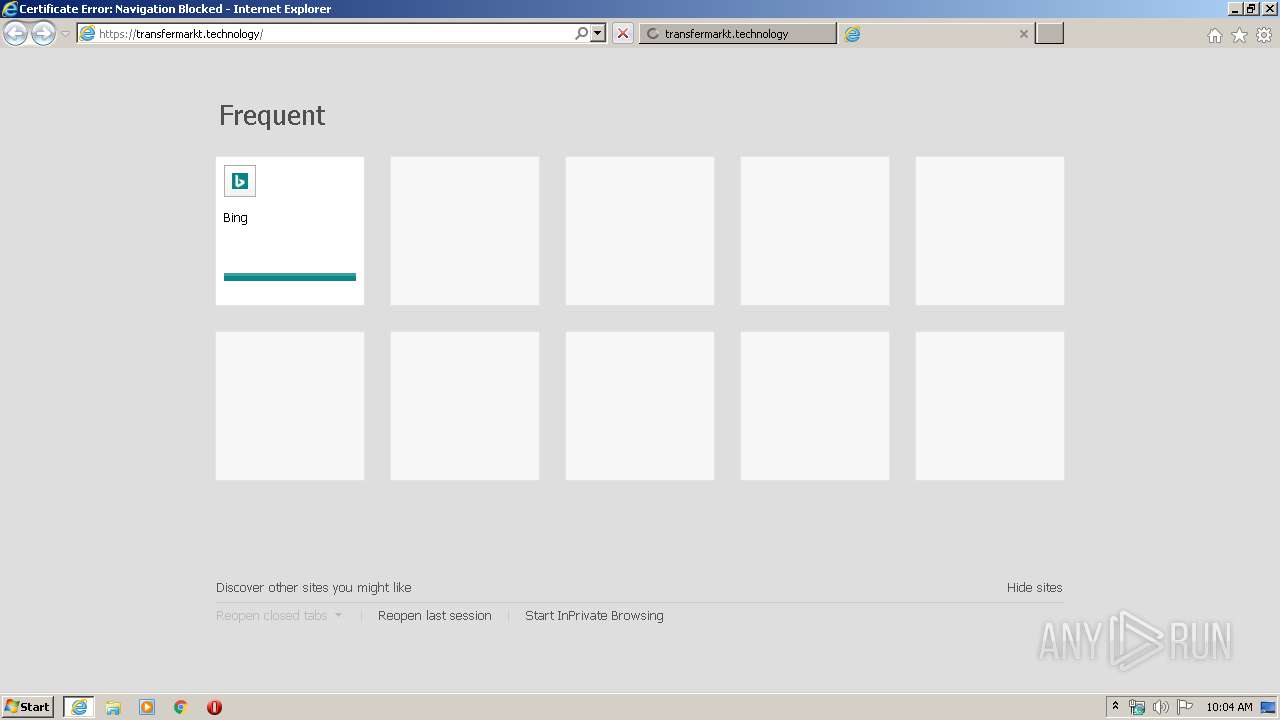
Task: Open the volume speaker tray icon
Action: (1161, 707)
